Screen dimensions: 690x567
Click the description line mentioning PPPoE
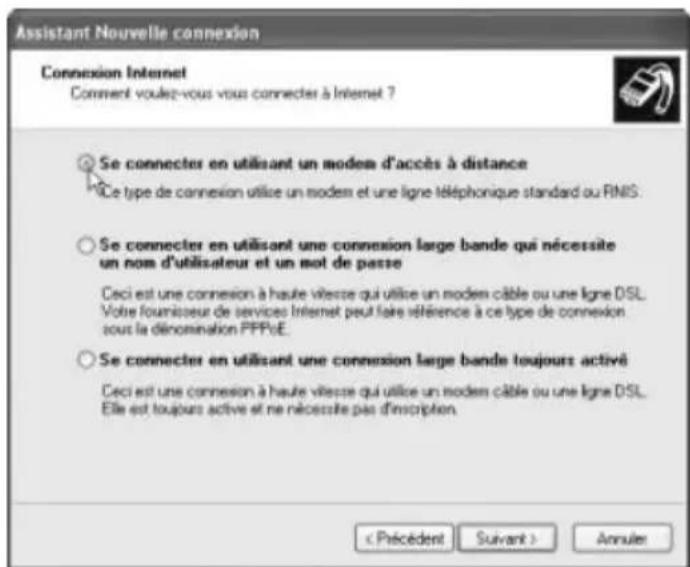[195, 329]
